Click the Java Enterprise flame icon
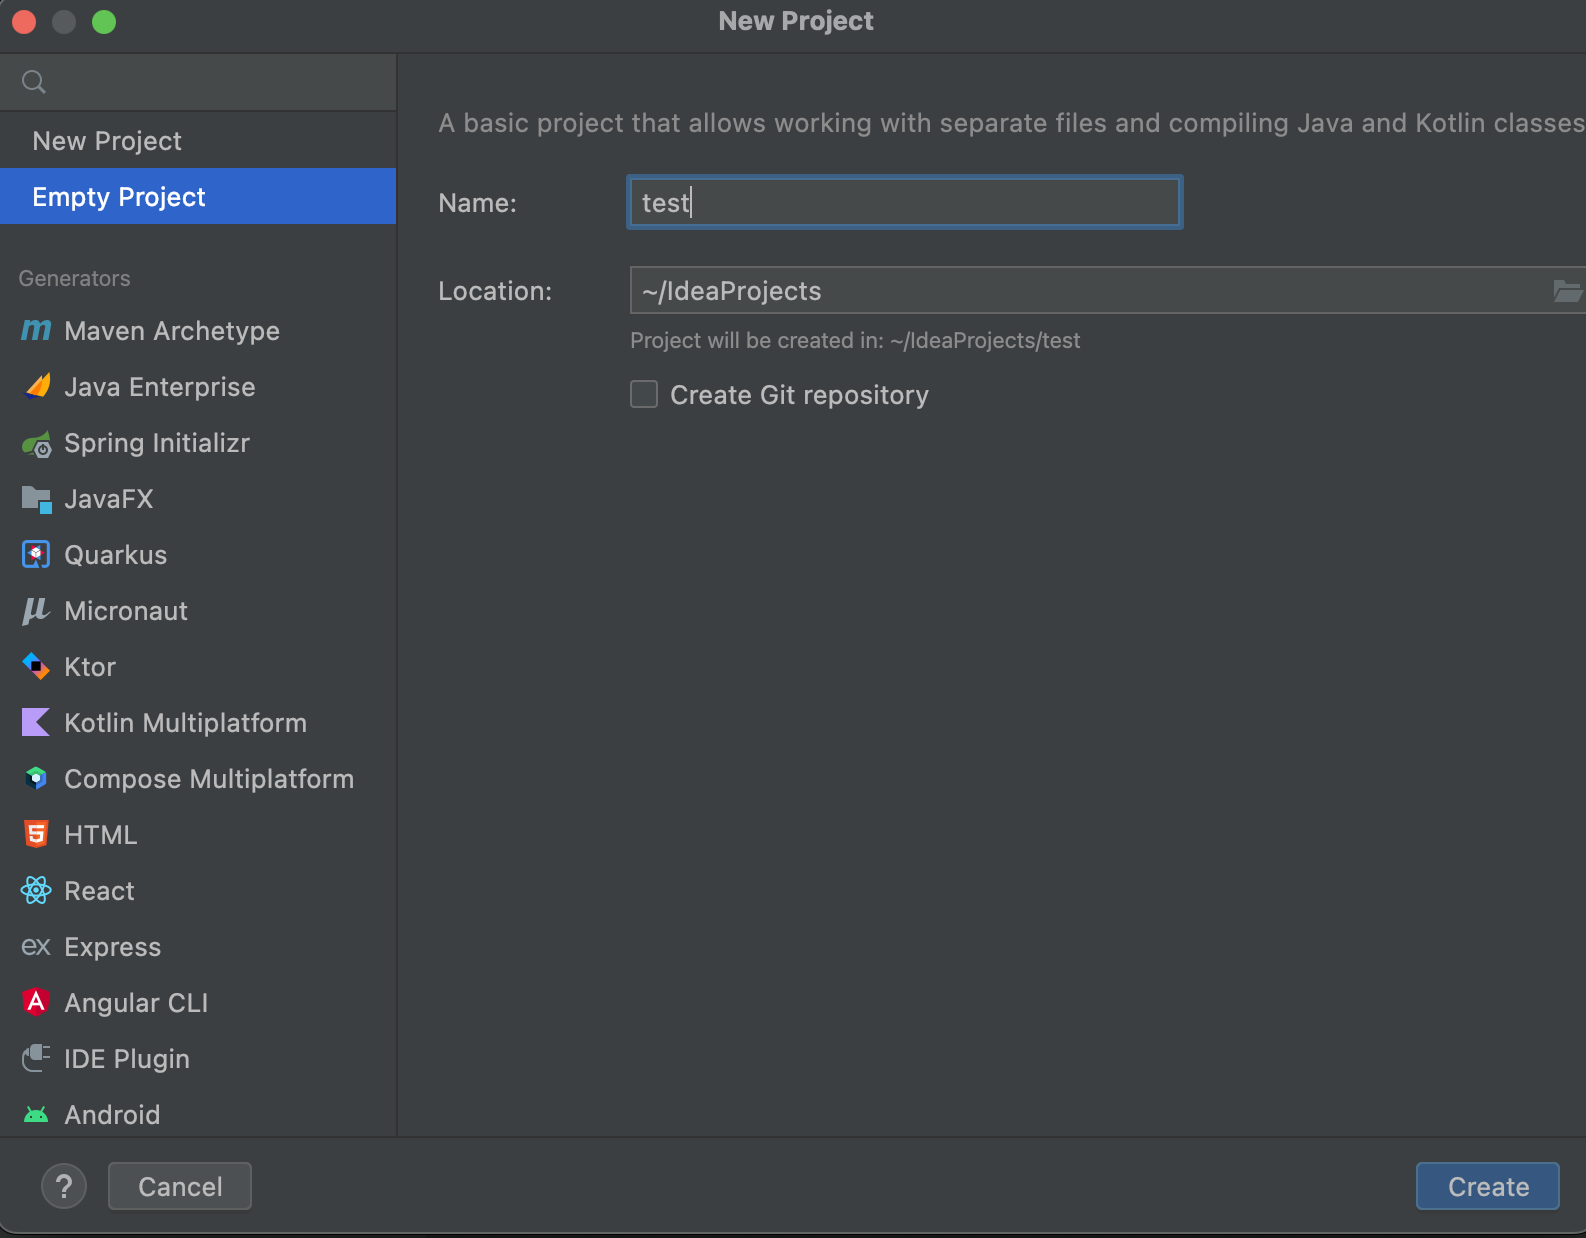Screen dimensions: 1586x1238 pos(37,386)
